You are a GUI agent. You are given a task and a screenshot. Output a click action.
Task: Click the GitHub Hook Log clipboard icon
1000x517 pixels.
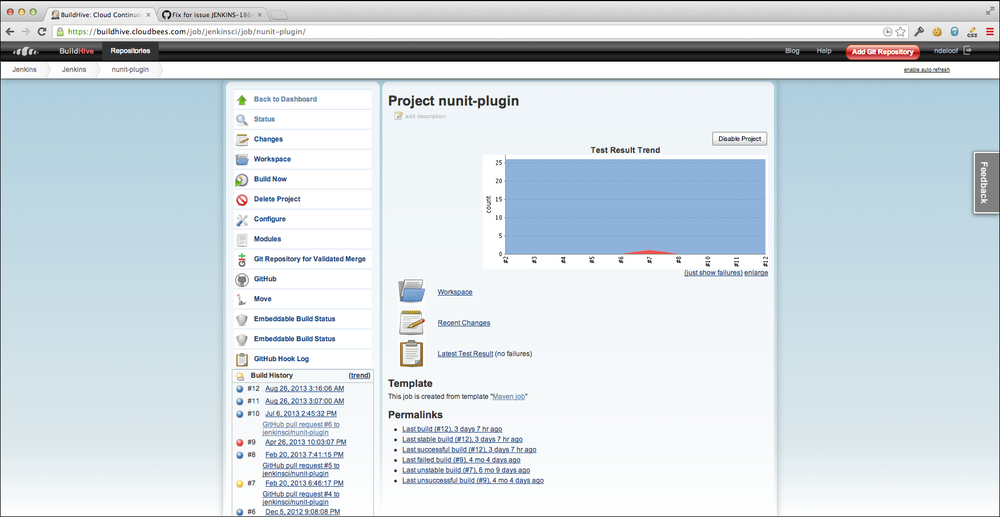tap(242, 359)
